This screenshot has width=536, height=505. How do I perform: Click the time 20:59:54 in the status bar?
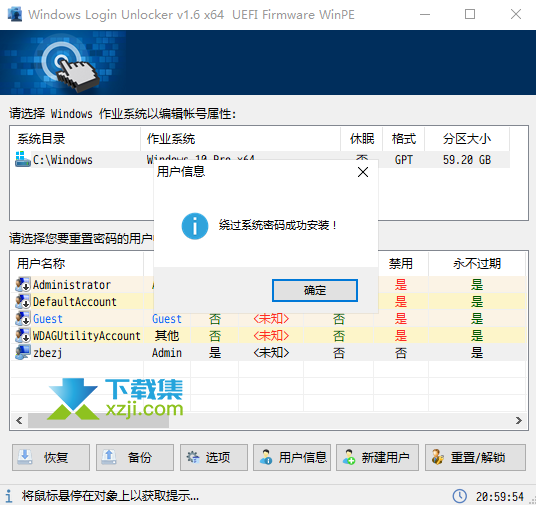[500, 496]
